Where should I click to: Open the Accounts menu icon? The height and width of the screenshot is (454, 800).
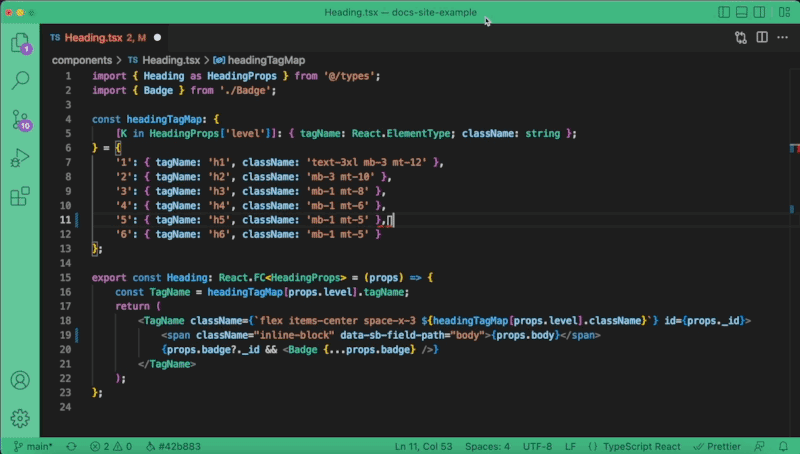point(20,381)
